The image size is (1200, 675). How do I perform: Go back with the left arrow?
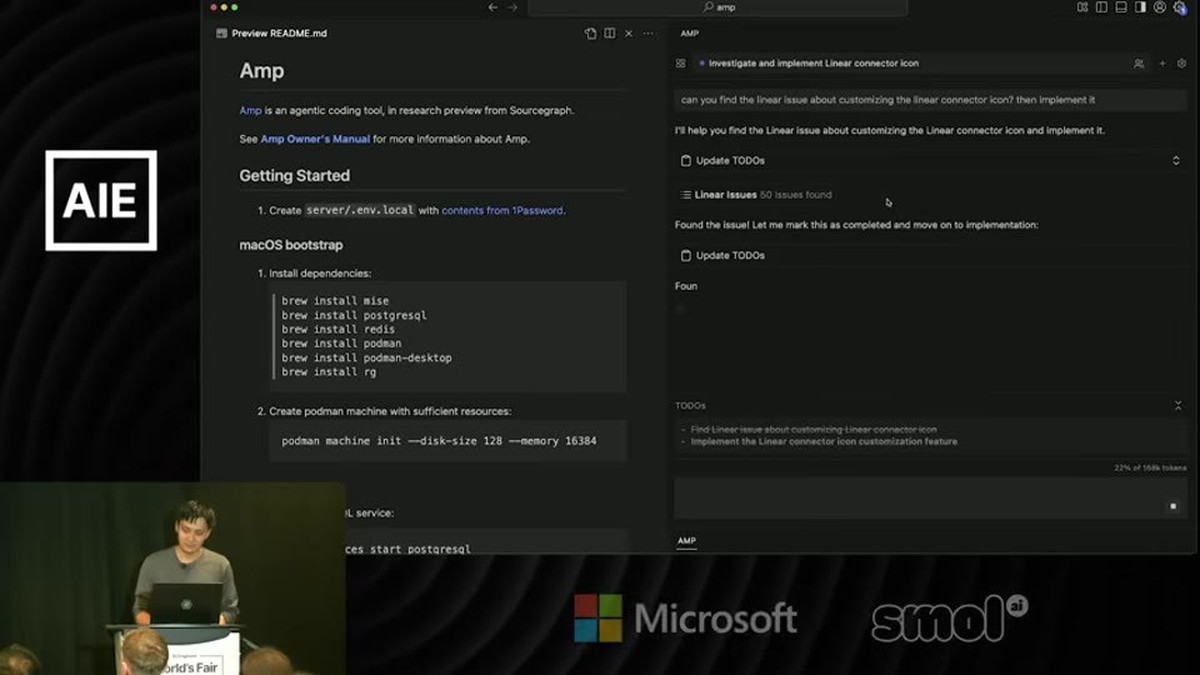pyautogui.click(x=492, y=7)
